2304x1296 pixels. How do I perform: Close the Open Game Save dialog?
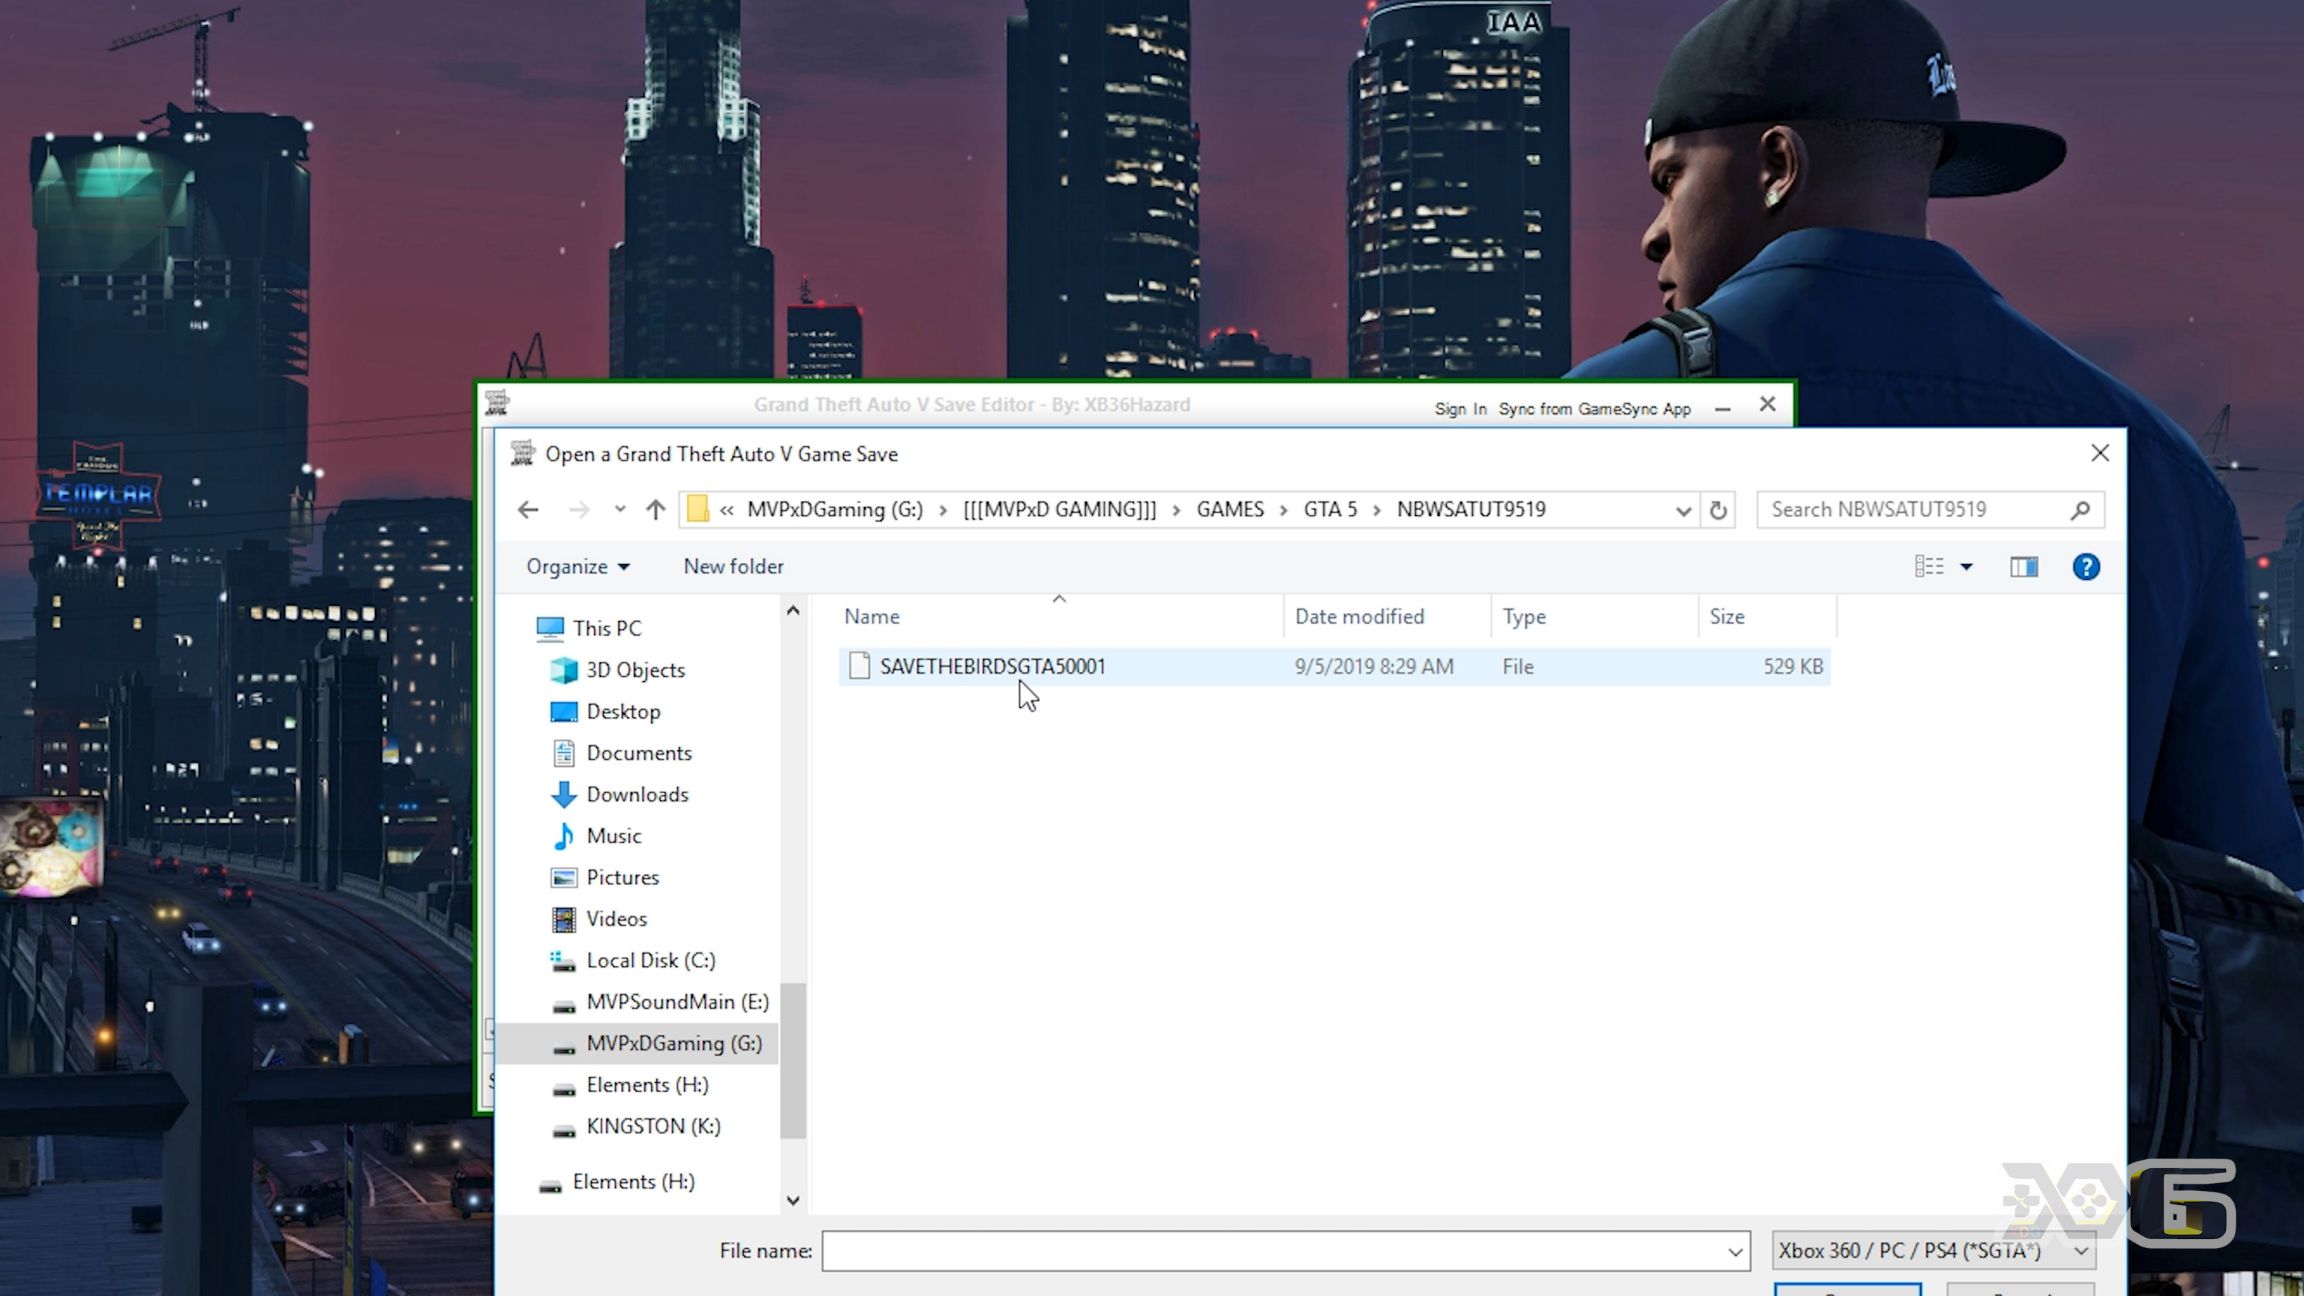pyautogui.click(x=2100, y=453)
